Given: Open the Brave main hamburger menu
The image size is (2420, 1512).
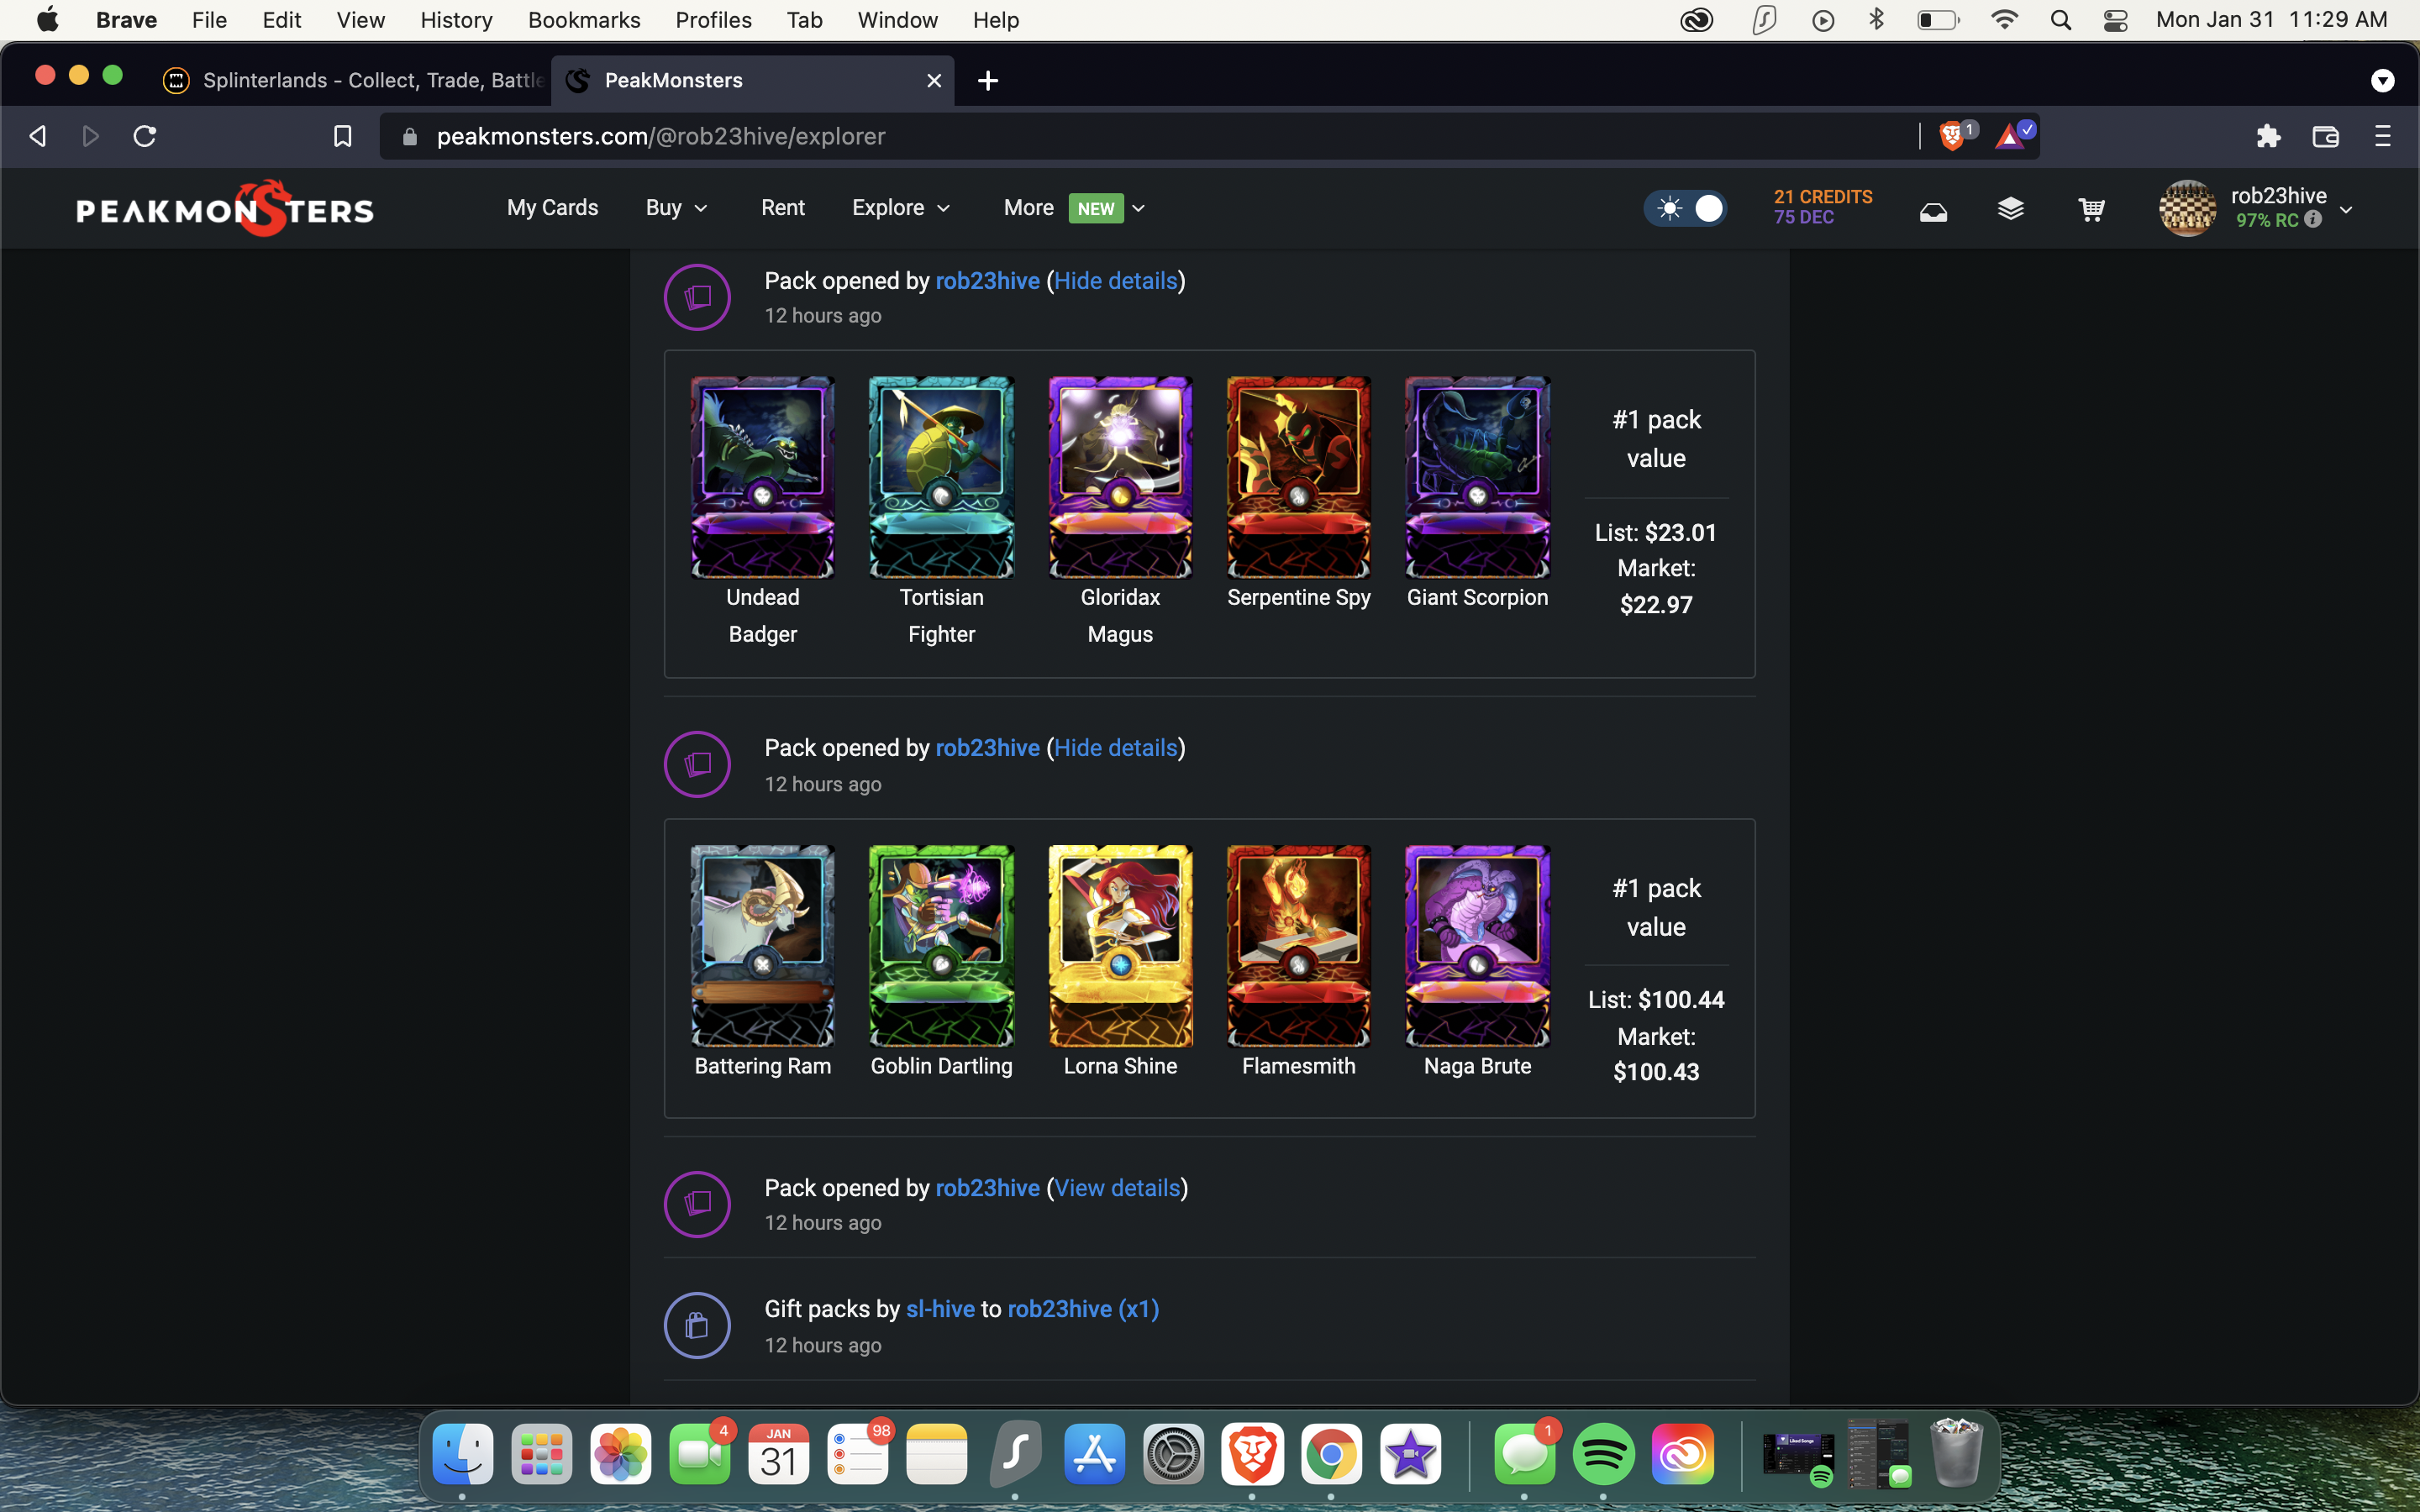Looking at the screenshot, I should [x=2383, y=136].
